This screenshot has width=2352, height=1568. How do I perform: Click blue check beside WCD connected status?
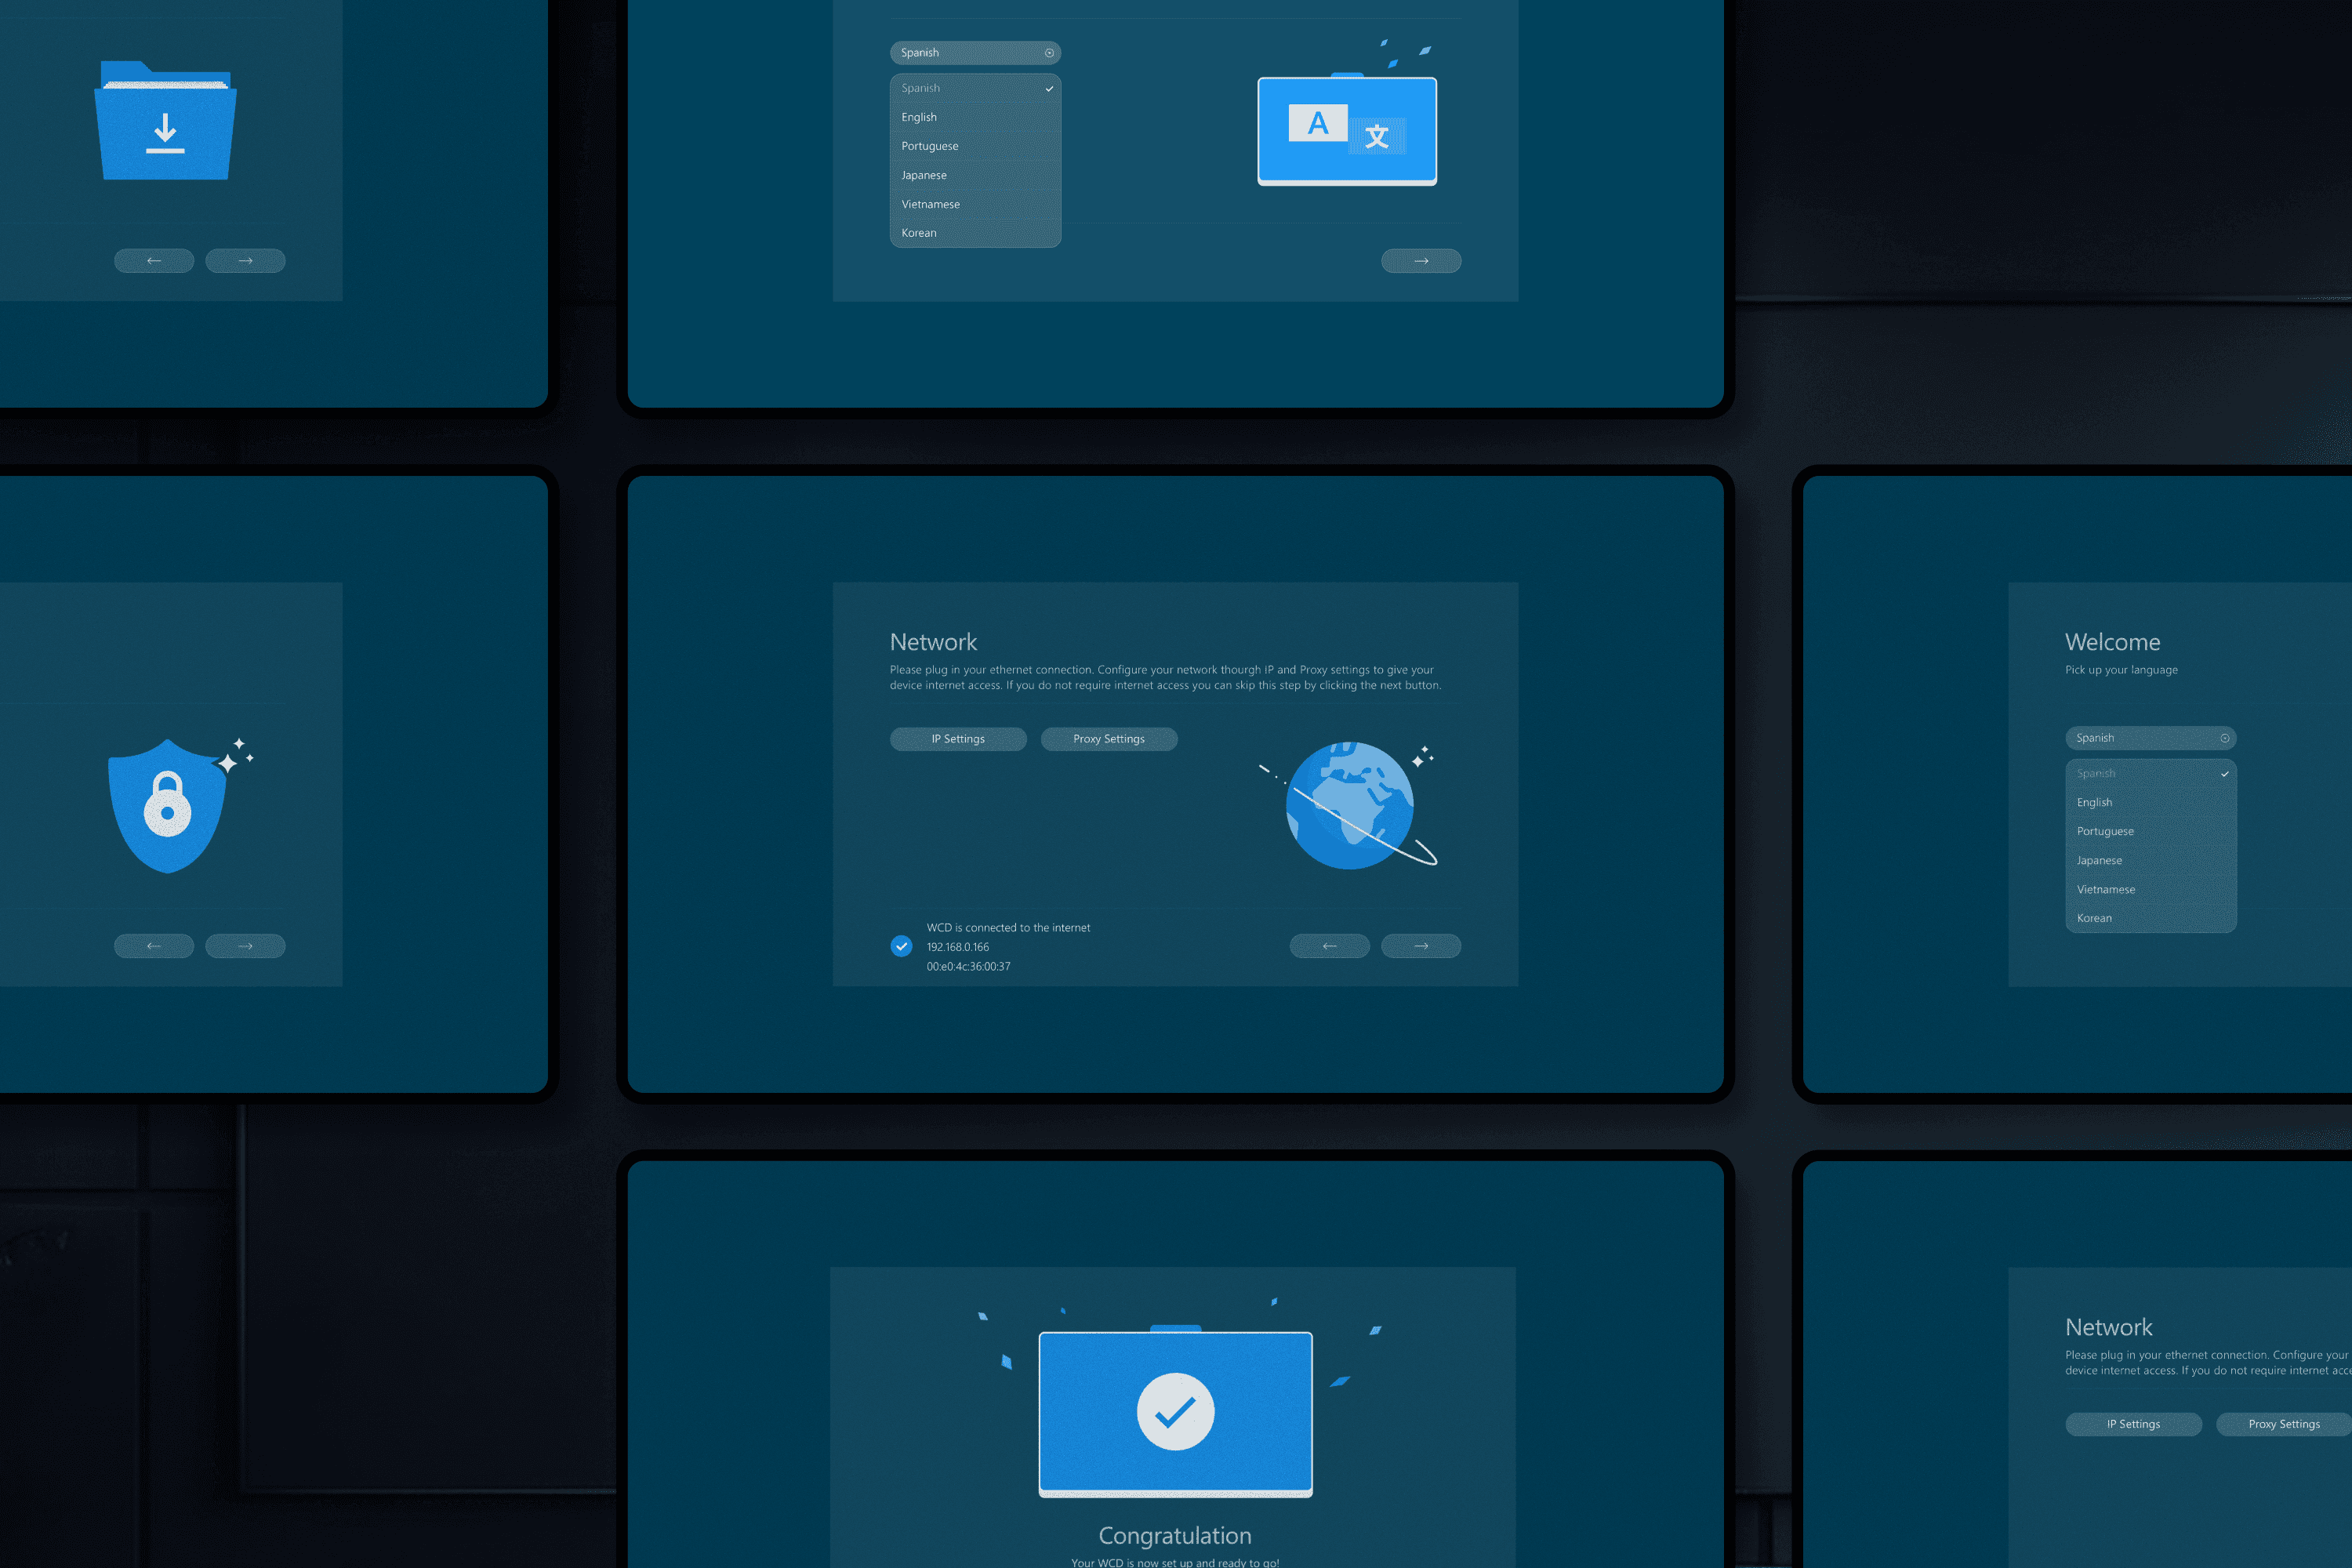click(x=901, y=946)
